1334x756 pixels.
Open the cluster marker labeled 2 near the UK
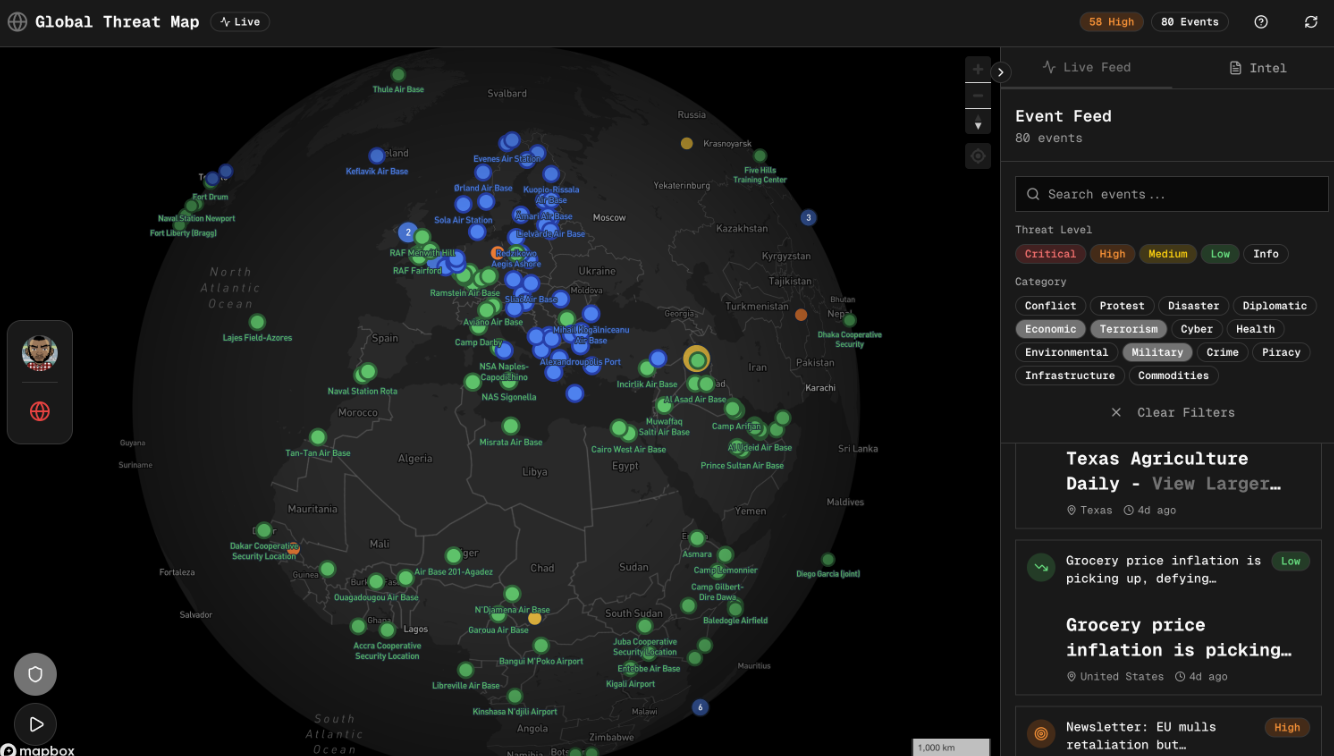[408, 232]
